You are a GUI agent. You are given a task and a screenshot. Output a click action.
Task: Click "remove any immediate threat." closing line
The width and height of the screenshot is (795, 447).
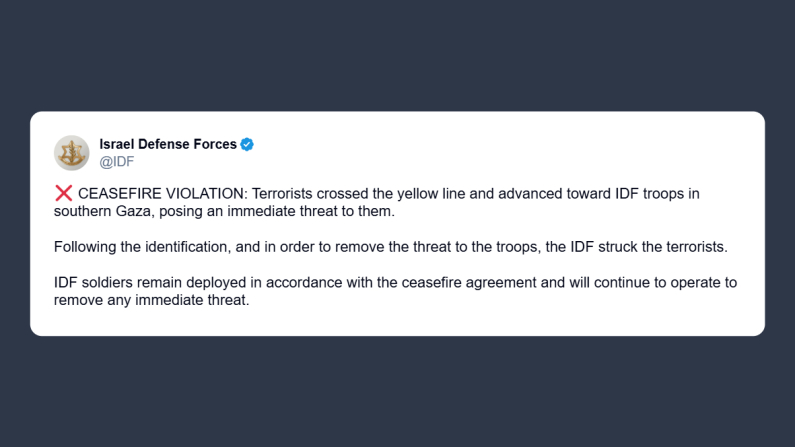click(x=151, y=299)
